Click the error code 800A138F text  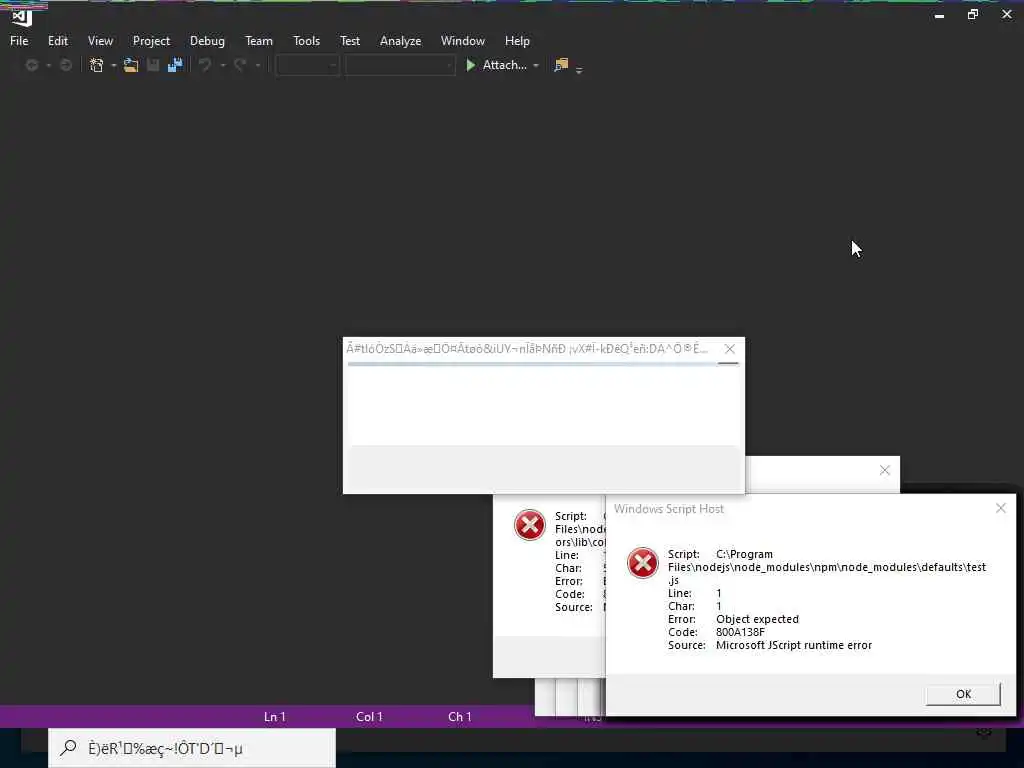pos(740,632)
